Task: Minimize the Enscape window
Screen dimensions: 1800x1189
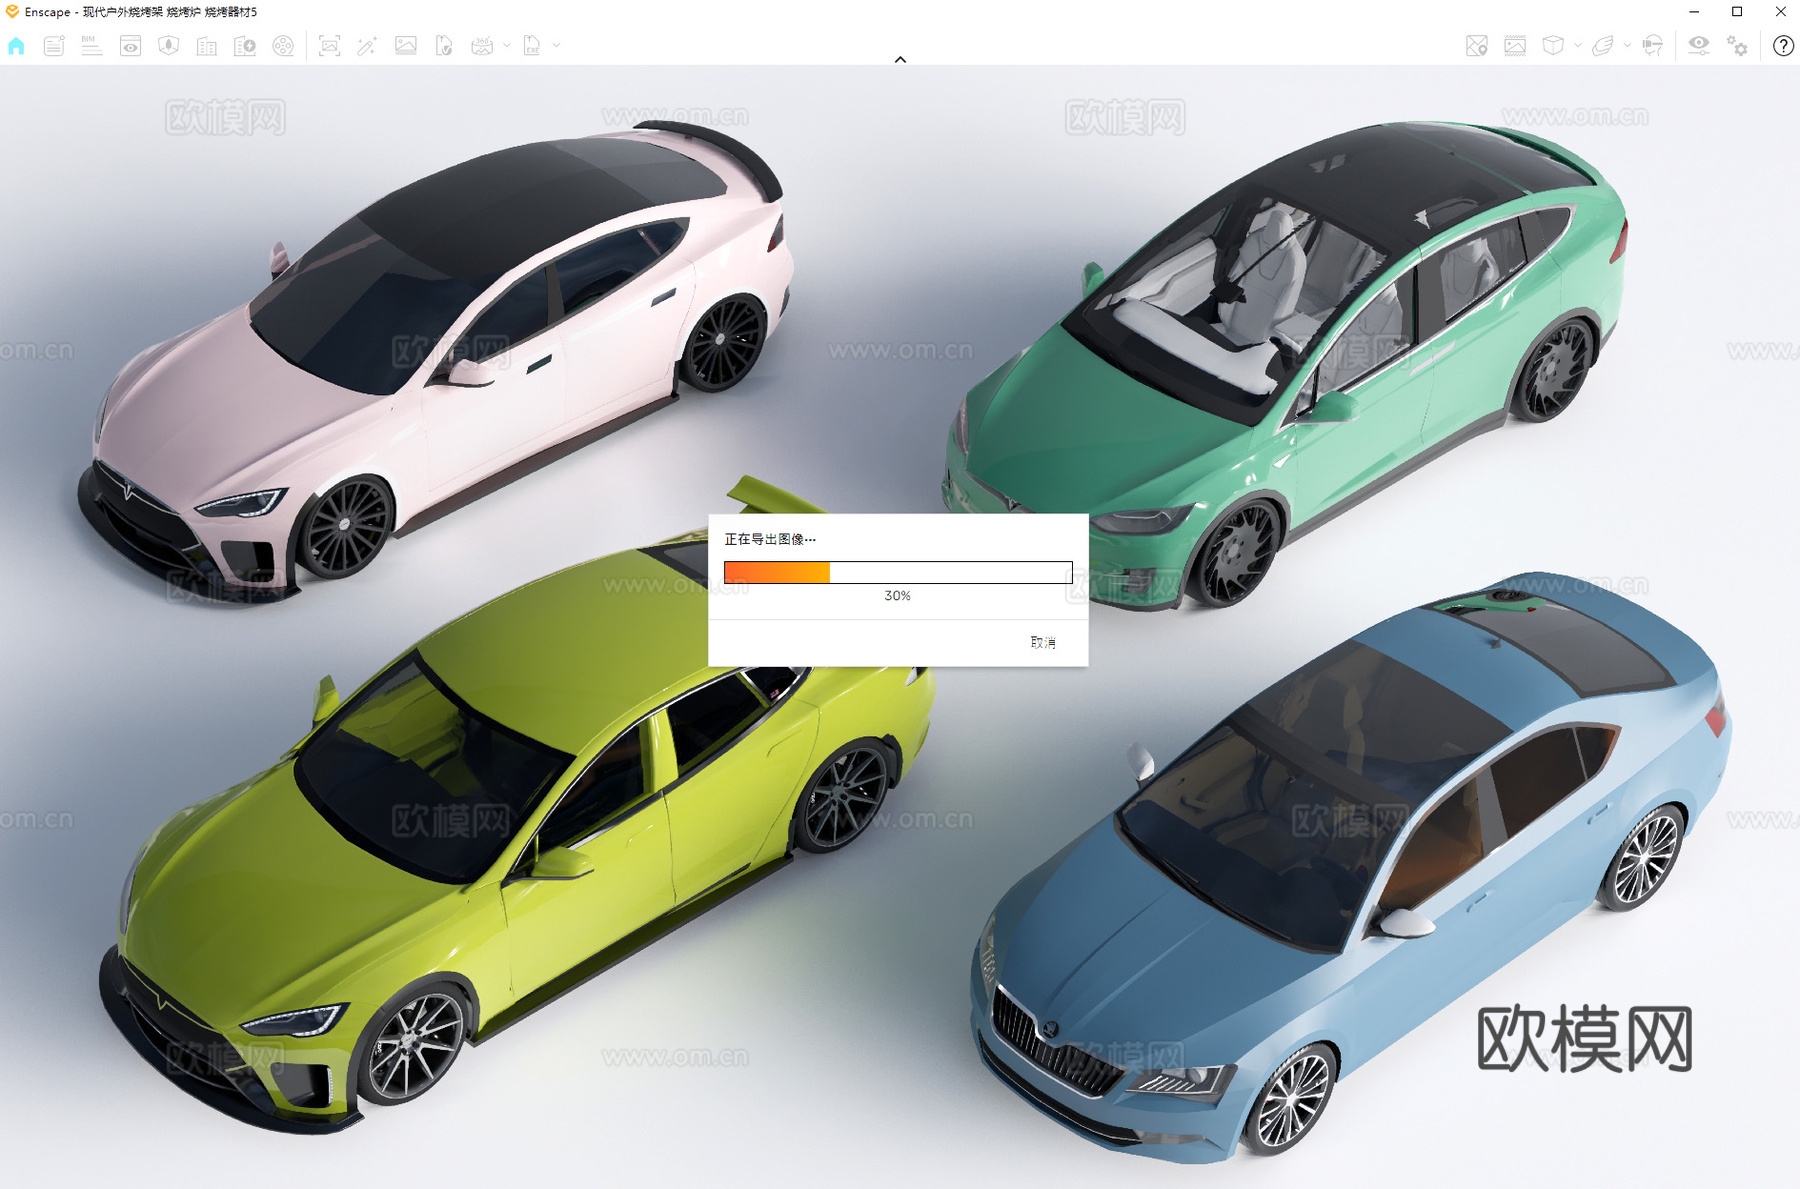Action: 1694,12
